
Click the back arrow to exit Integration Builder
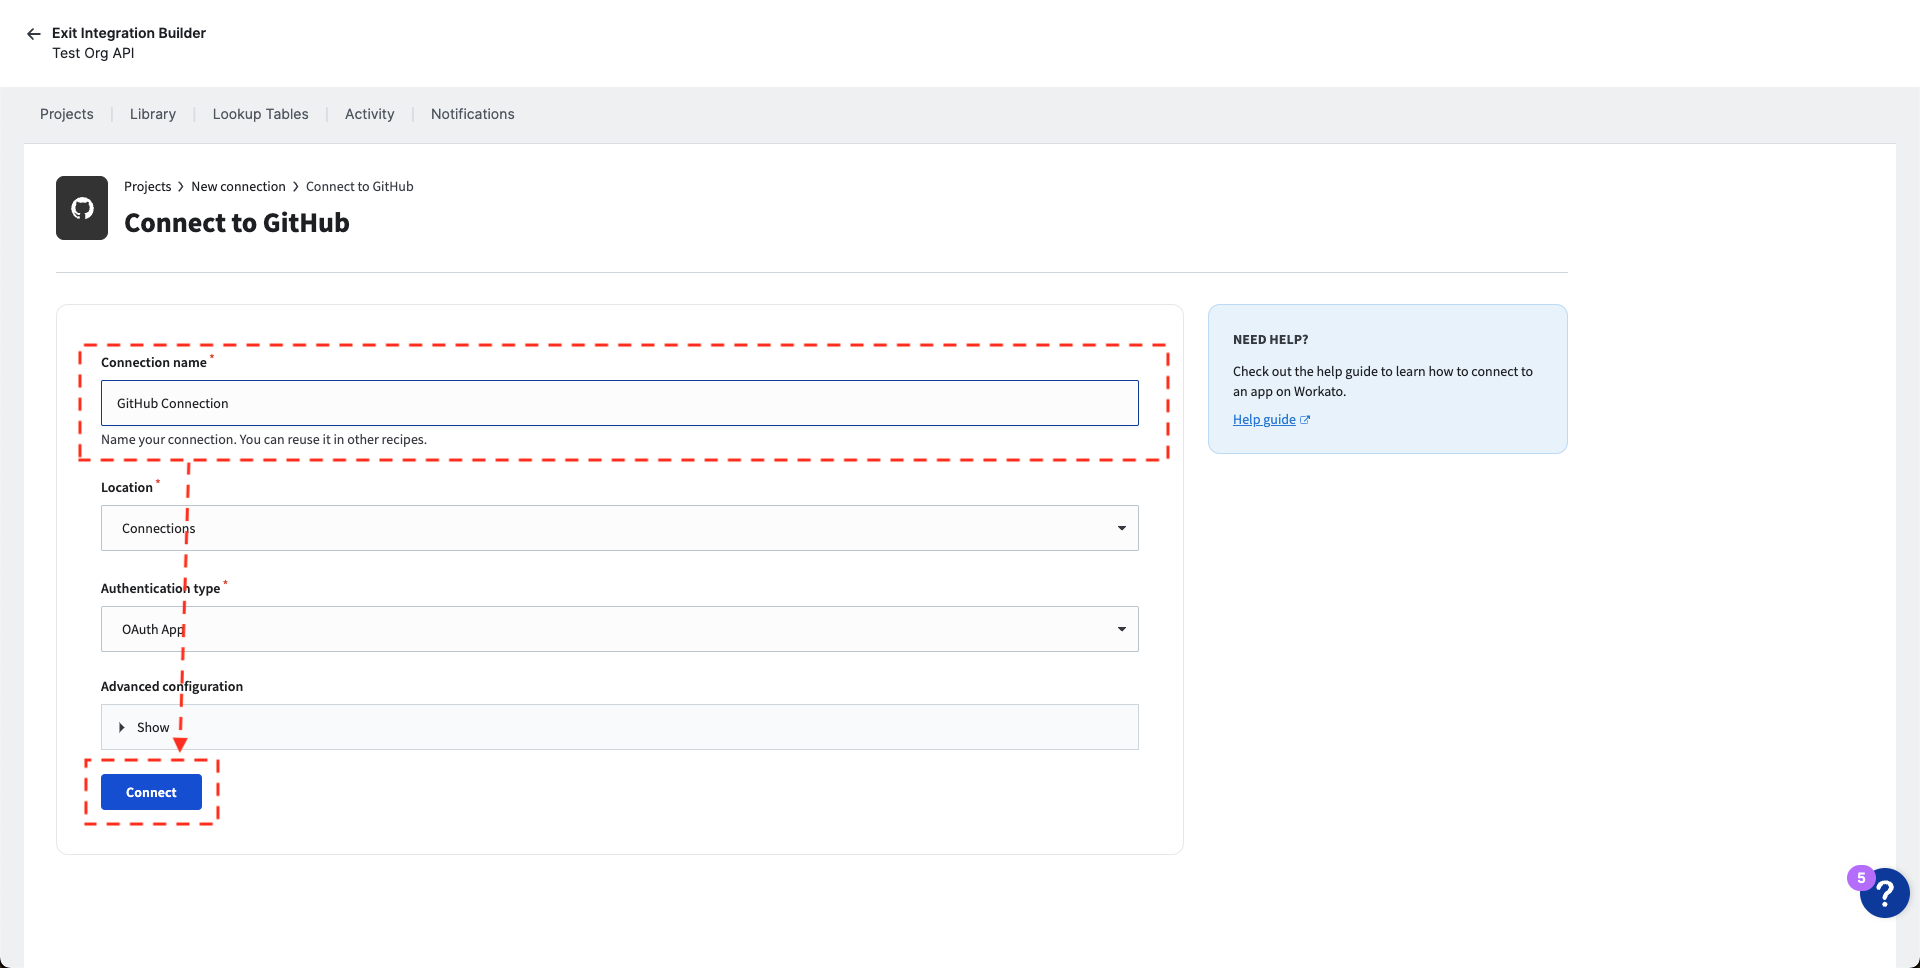(34, 34)
